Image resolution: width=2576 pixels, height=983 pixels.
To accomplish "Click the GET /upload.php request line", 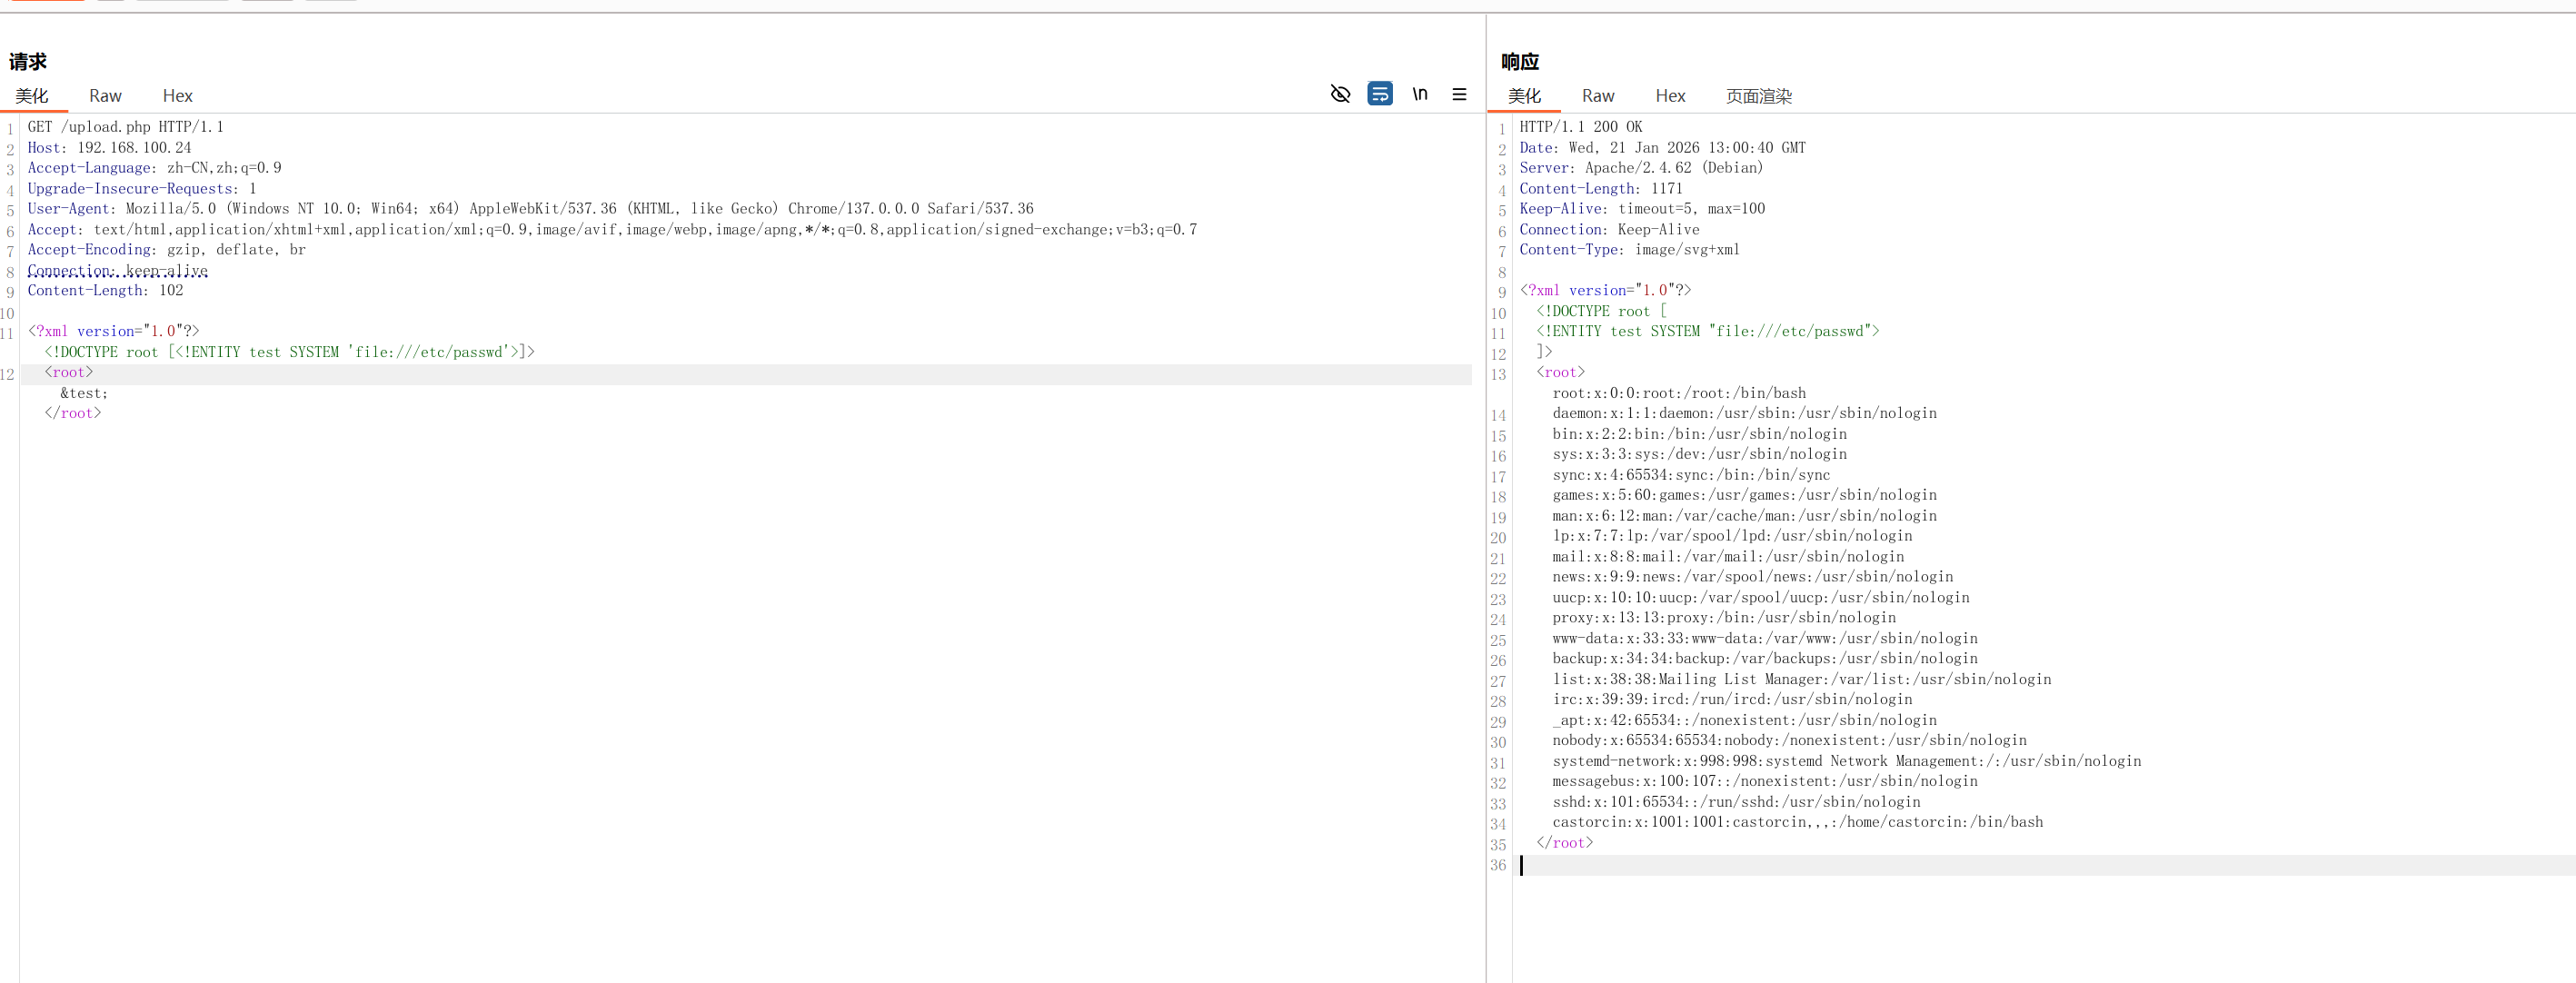I will (125, 127).
